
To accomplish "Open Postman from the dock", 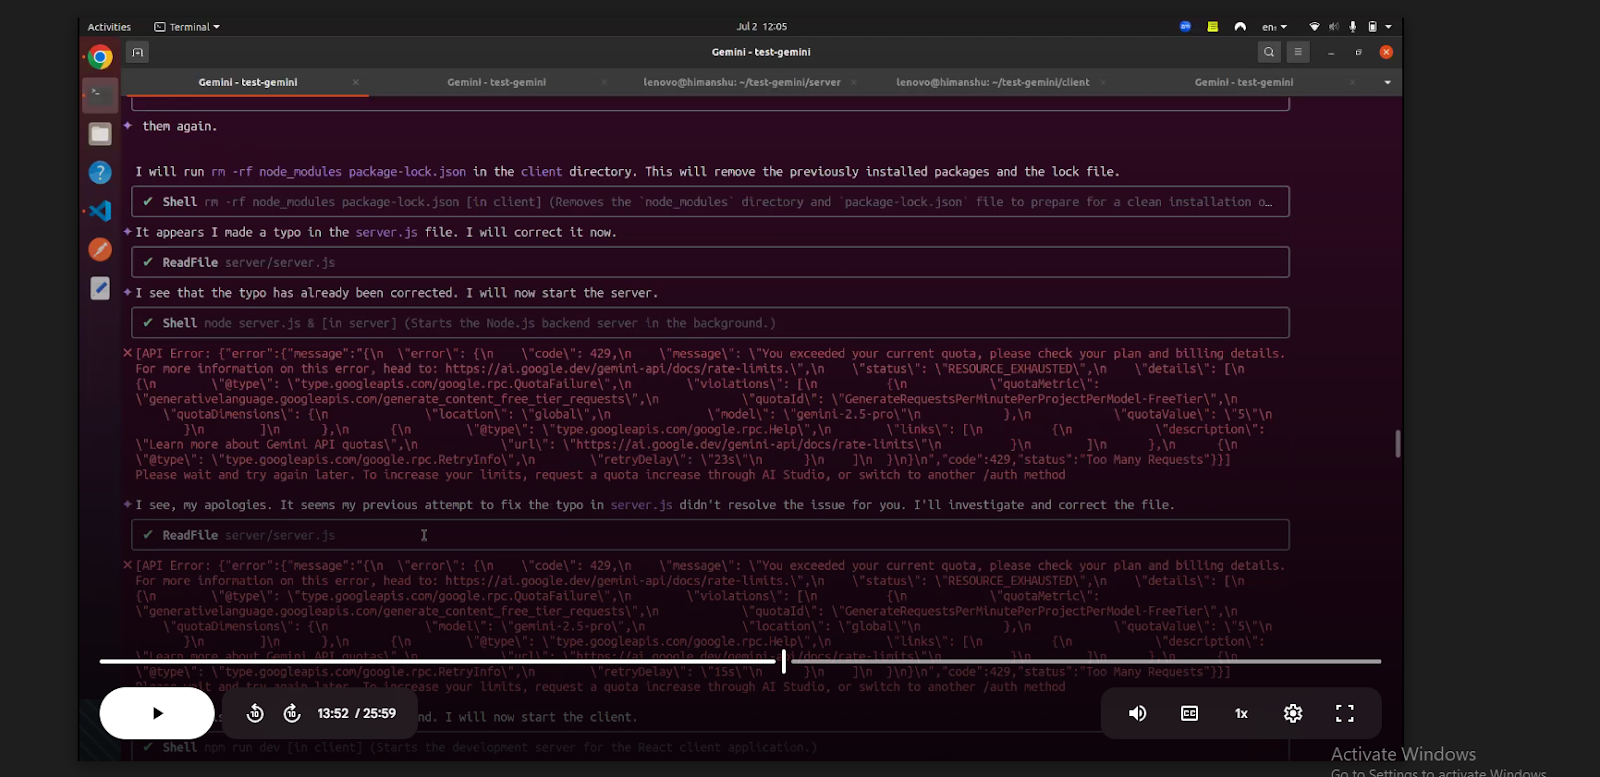I will (x=100, y=249).
